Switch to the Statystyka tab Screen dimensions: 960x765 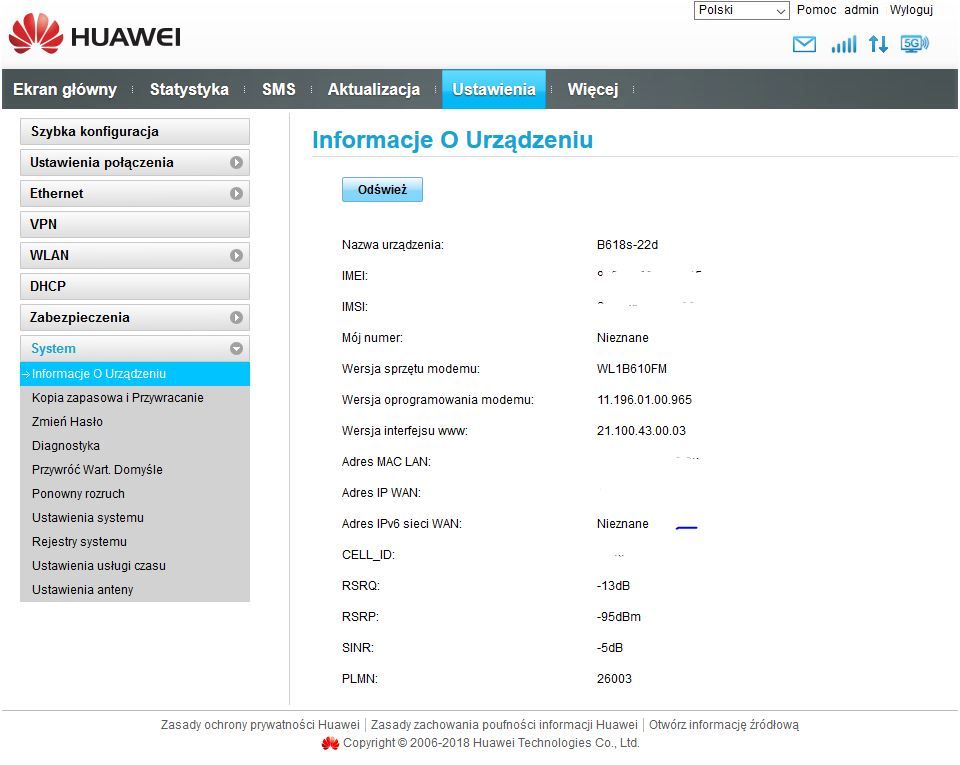tap(189, 89)
